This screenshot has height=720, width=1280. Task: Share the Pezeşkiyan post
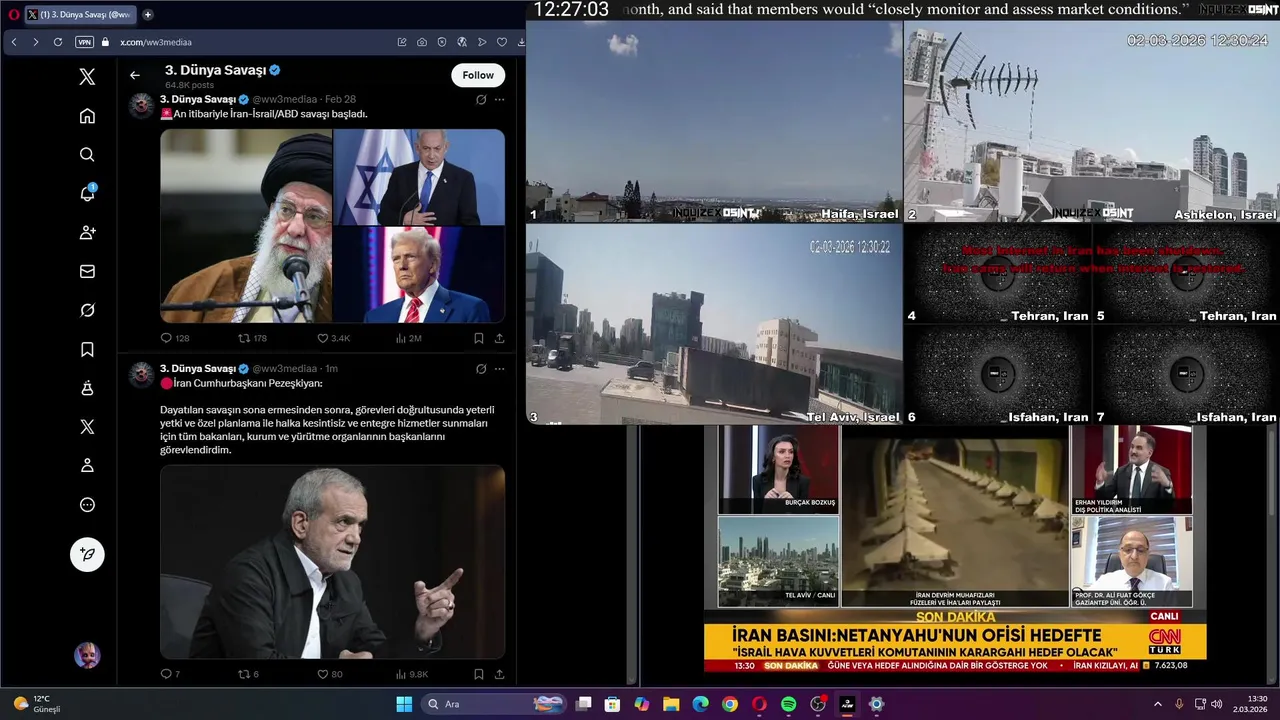coord(499,674)
